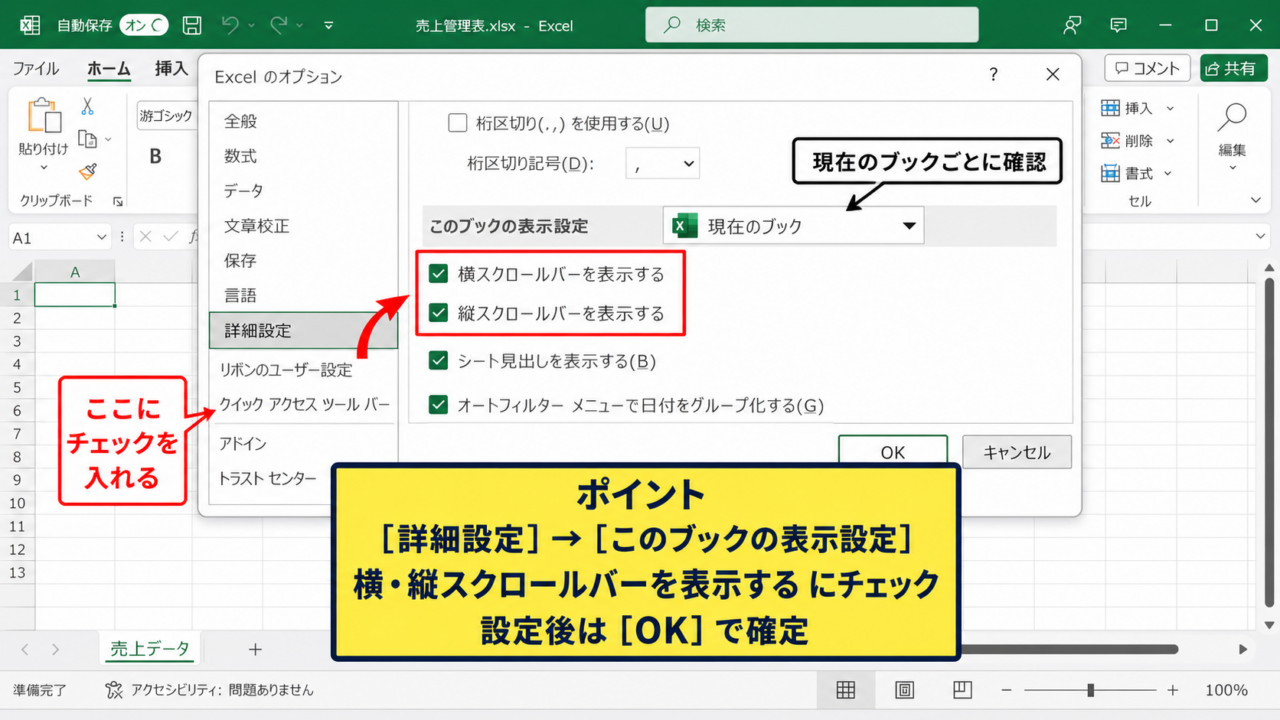Toggle 縦スクロールバーを表示する checkbox
1280x720 pixels.
coord(438,313)
